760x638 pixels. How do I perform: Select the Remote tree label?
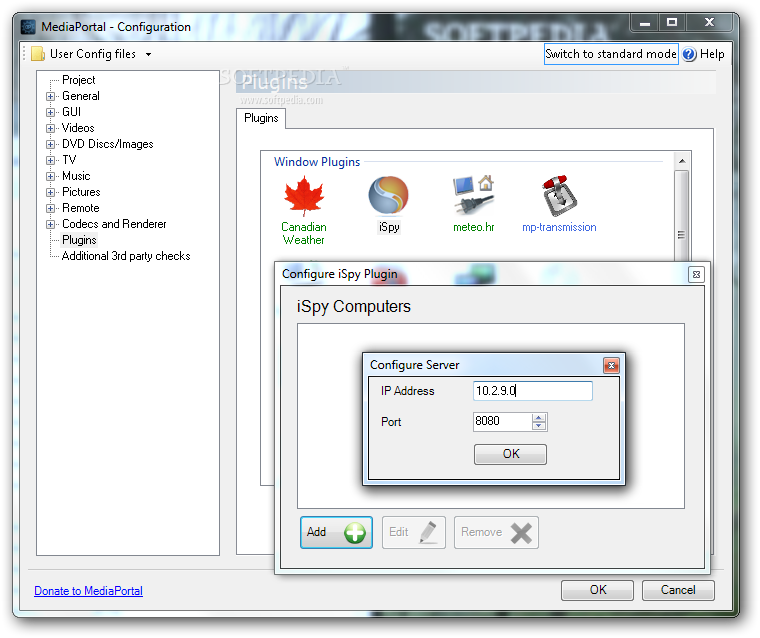(x=80, y=208)
